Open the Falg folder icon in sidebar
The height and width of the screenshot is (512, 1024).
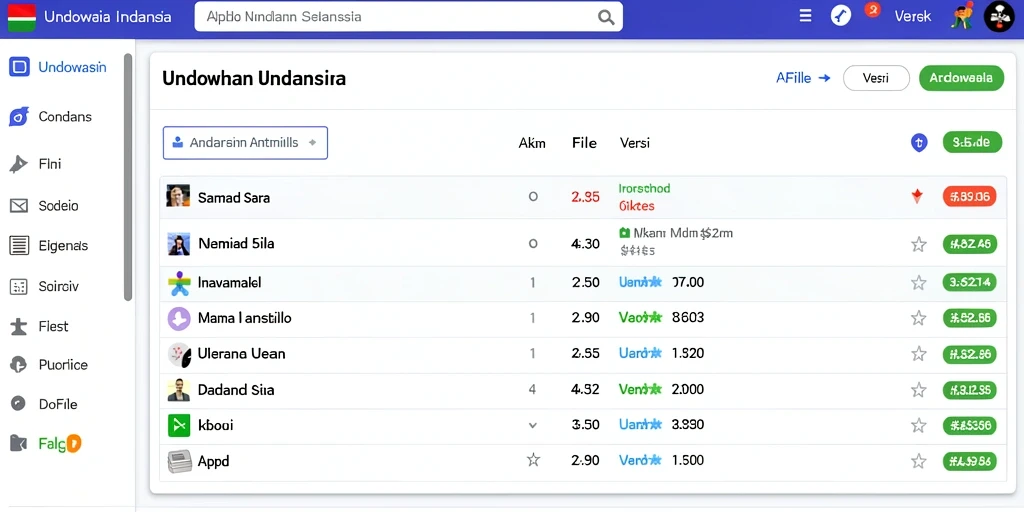18,444
